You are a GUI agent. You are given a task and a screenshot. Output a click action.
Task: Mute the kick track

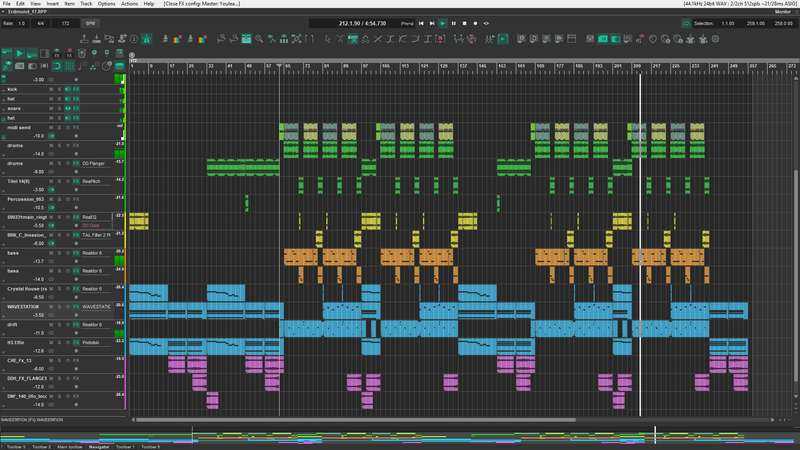pyautogui.click(x=51, y=89)
